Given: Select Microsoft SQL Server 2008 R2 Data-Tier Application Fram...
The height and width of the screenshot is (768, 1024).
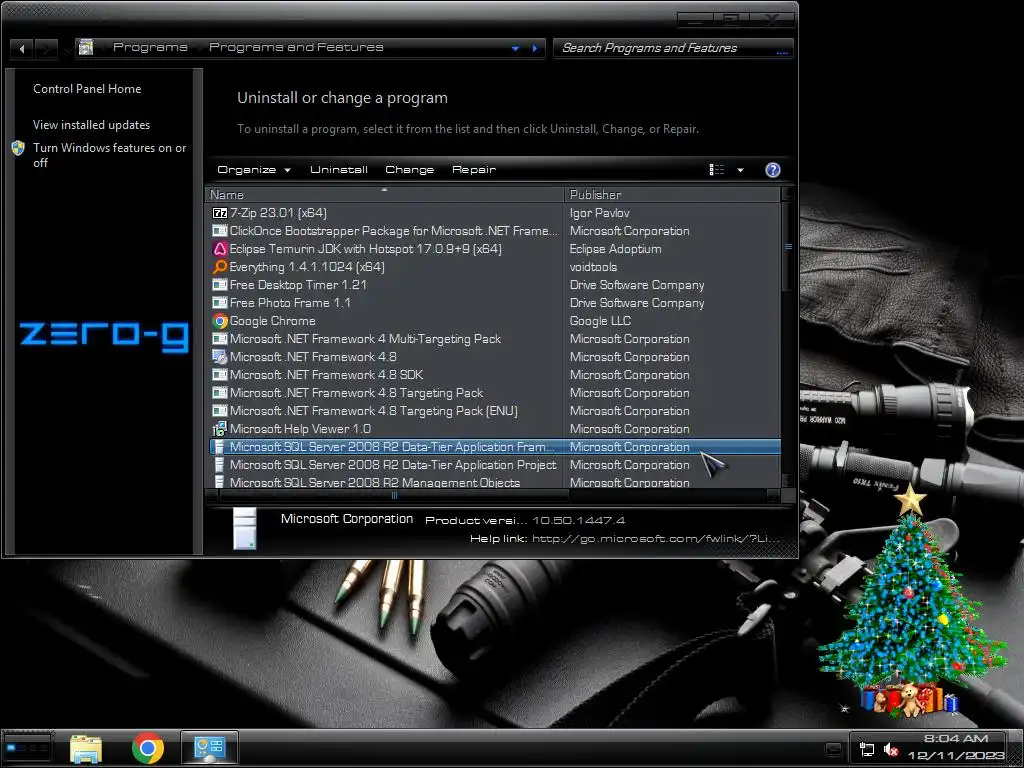Looking at the screenshot, I should pyautogui.click(x=493, y=447).
